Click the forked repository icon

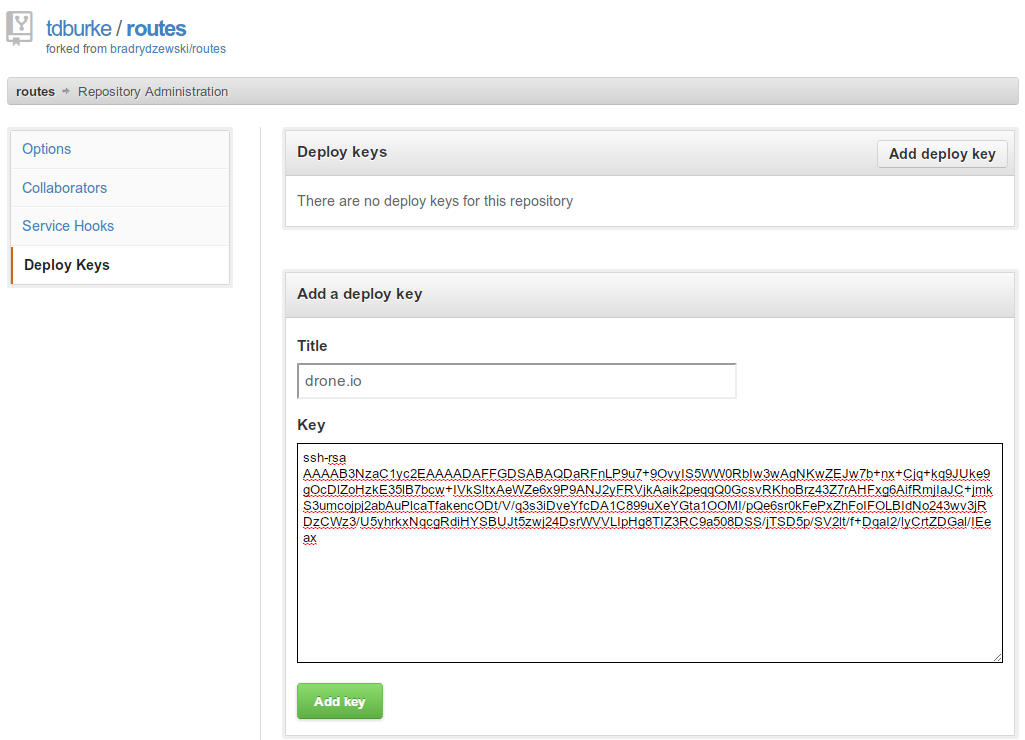click(x=20, y=29)
